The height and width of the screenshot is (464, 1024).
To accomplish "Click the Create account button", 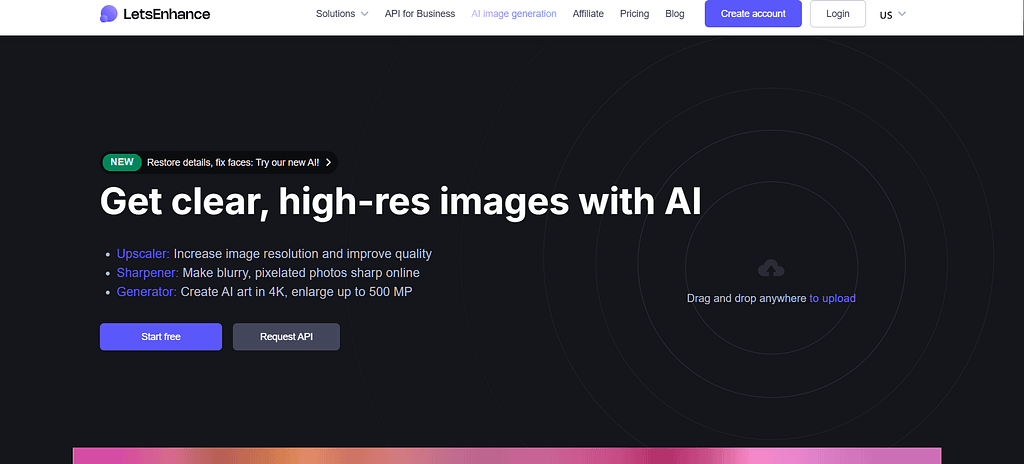I will 753,14.
